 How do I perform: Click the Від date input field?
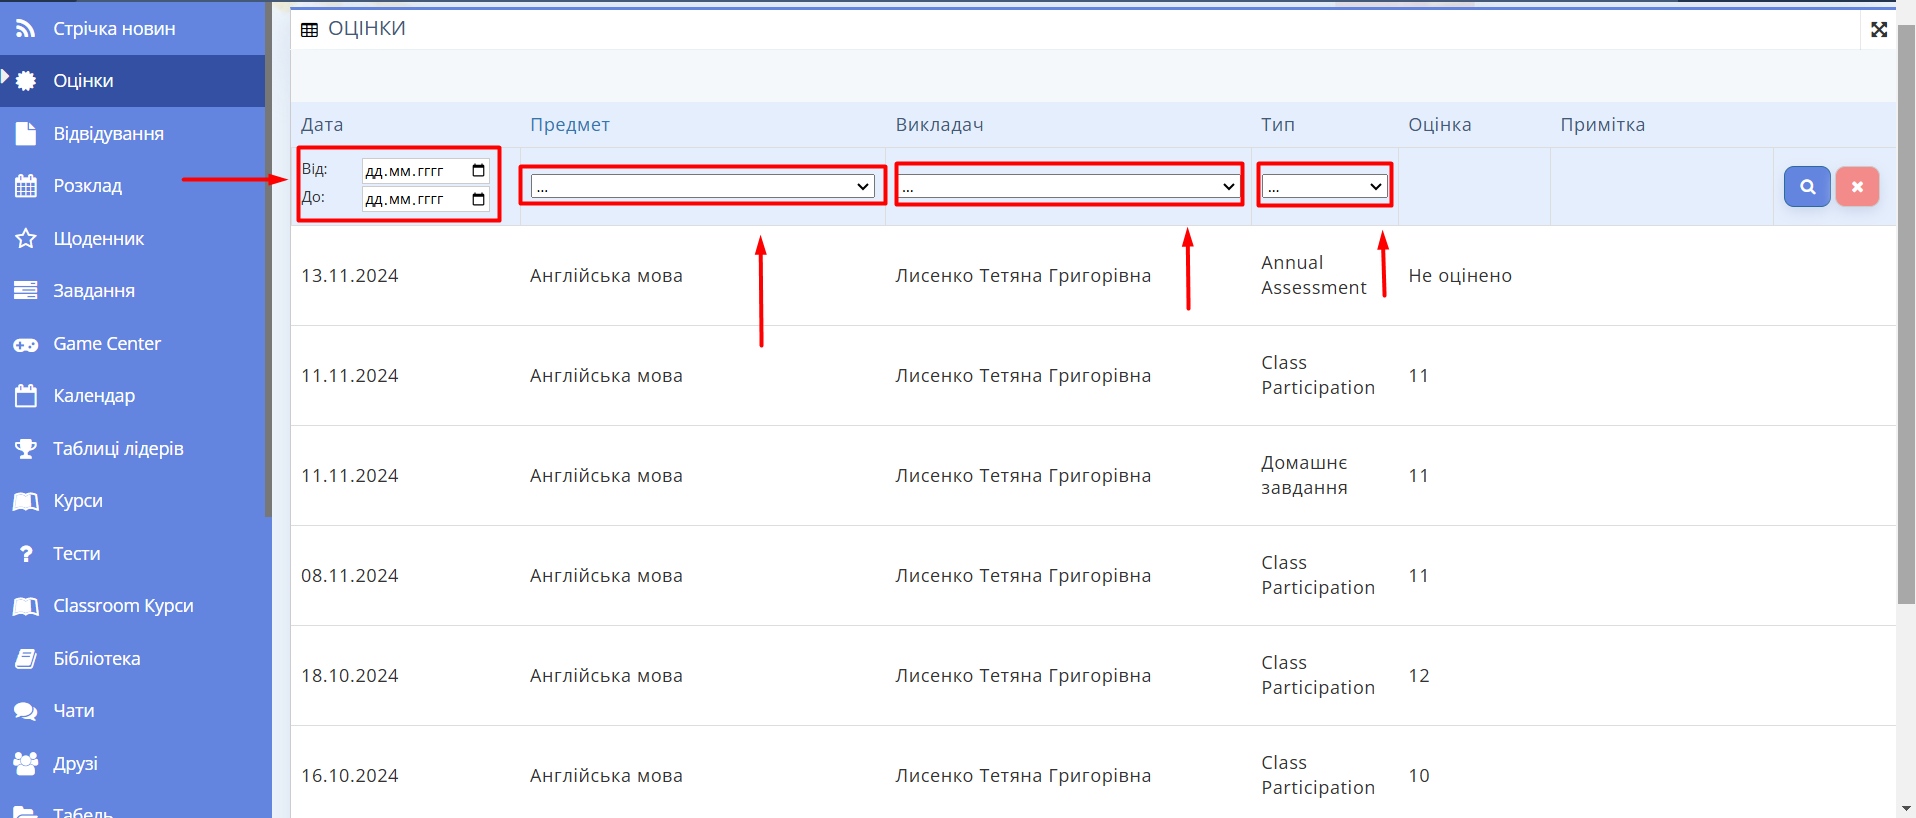(410, 171)
